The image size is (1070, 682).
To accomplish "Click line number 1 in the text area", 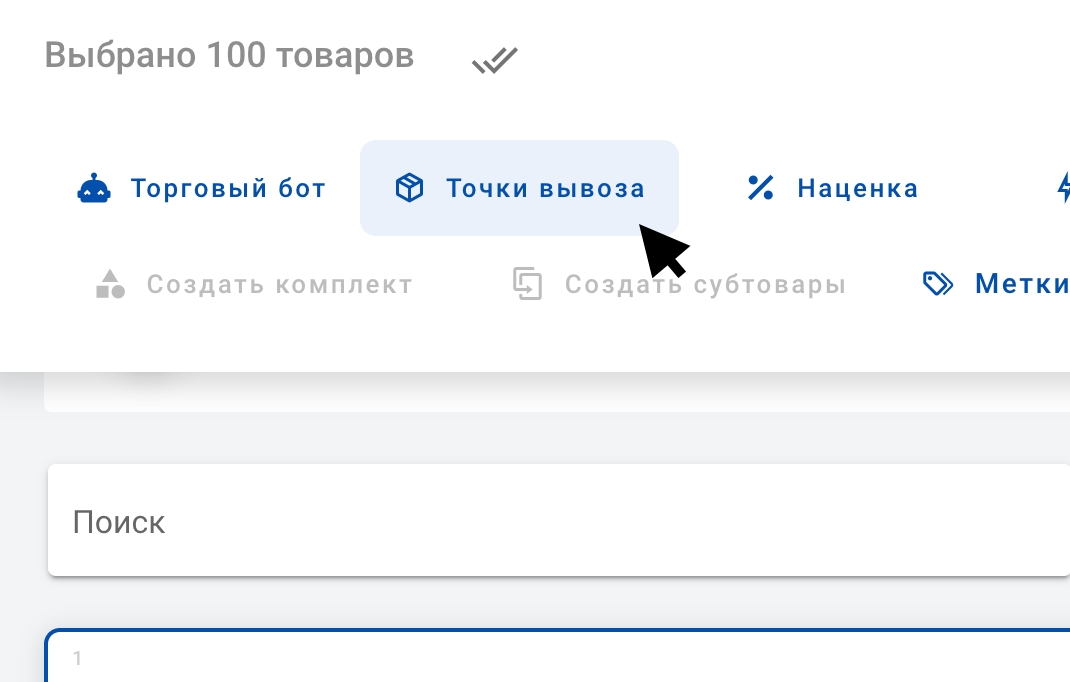I will tap(78, 659).
